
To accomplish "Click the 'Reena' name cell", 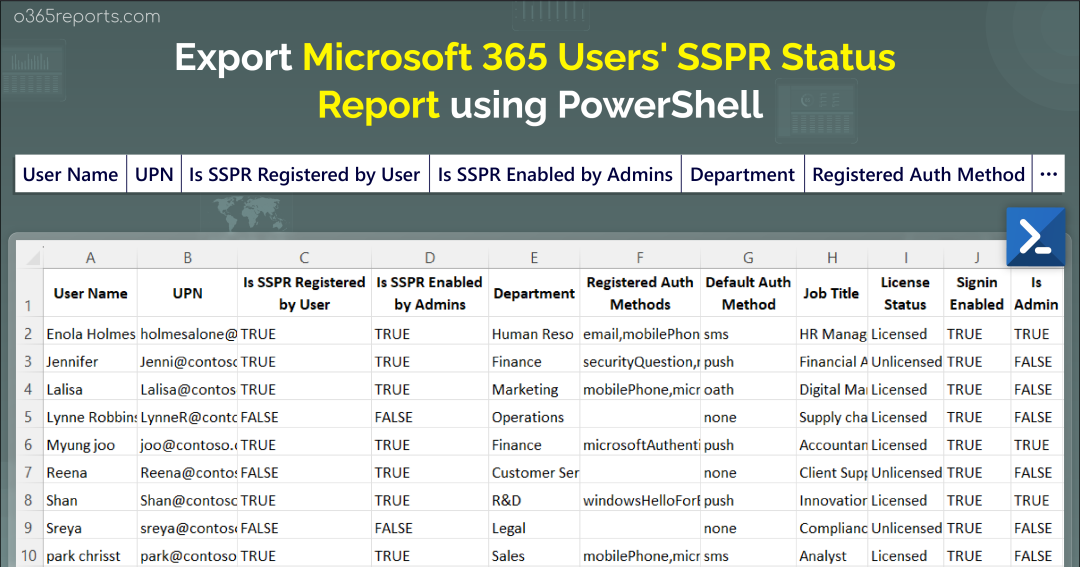I will coord(90,473).
